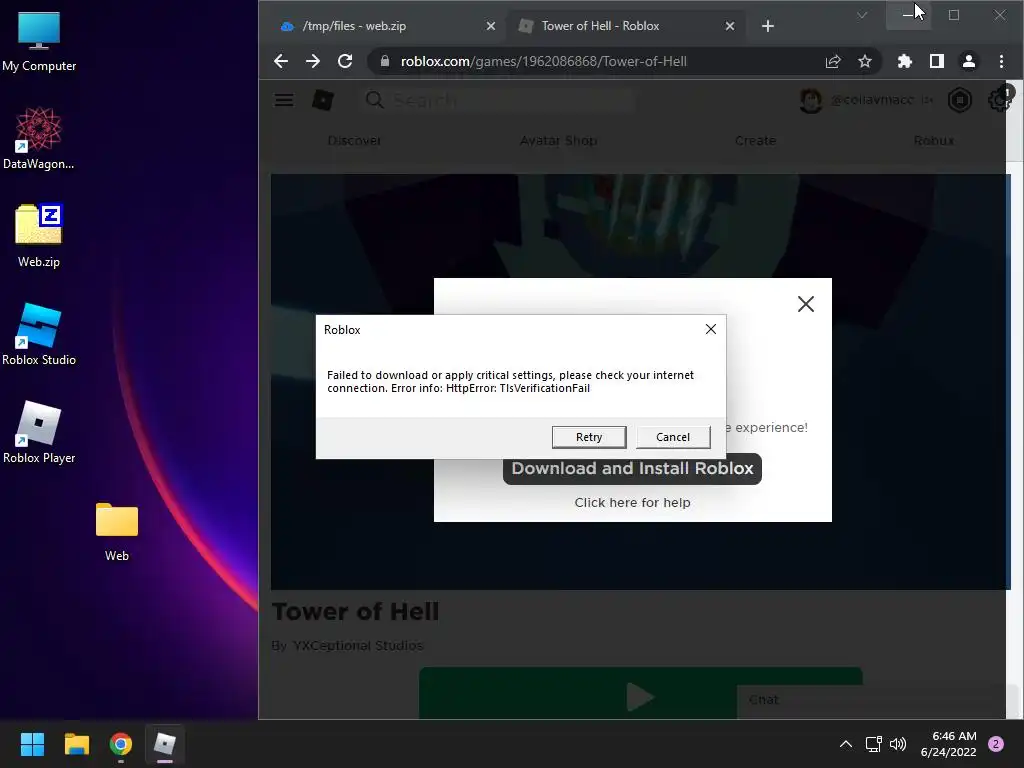Select the Web folder on desktop
The width and height of the screenshot is (1024, 768).
[117, 530]
